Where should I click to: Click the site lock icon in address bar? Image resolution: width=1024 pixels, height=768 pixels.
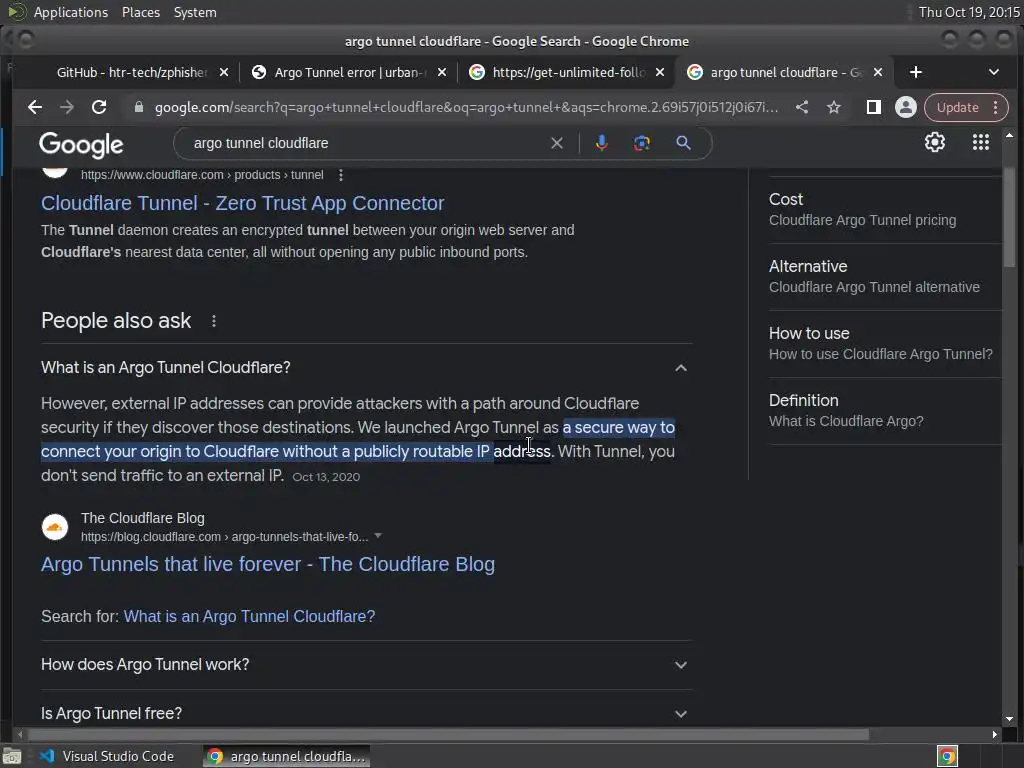point(138,107)
